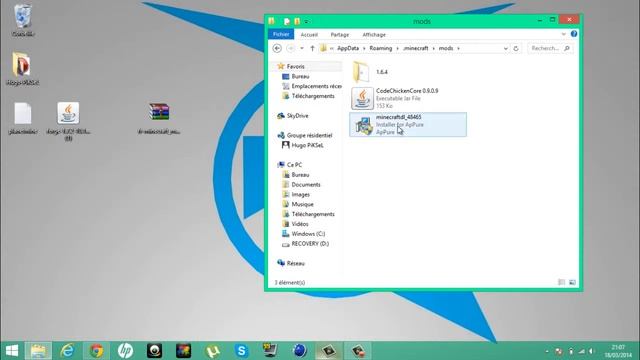The image size is (640, 360).
Task: Click quick access new folder icon
Action: click(297, 21)
